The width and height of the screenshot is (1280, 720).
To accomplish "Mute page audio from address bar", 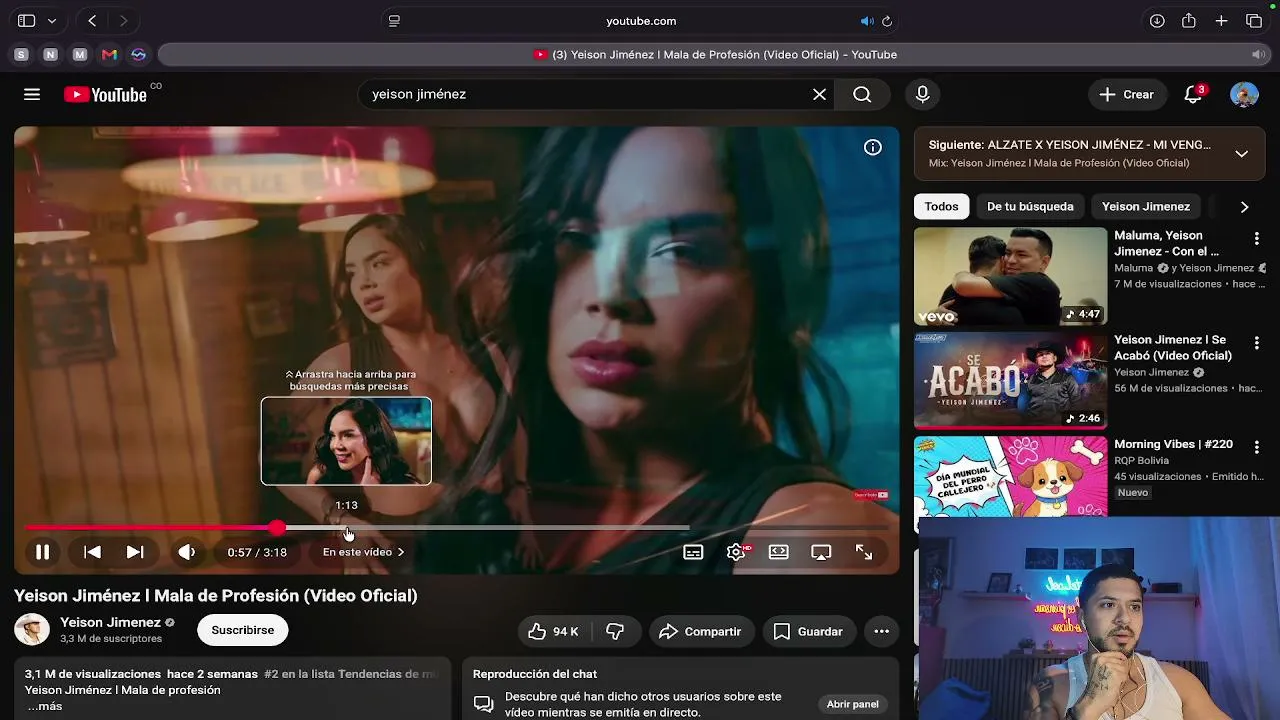I will point(867,21).
